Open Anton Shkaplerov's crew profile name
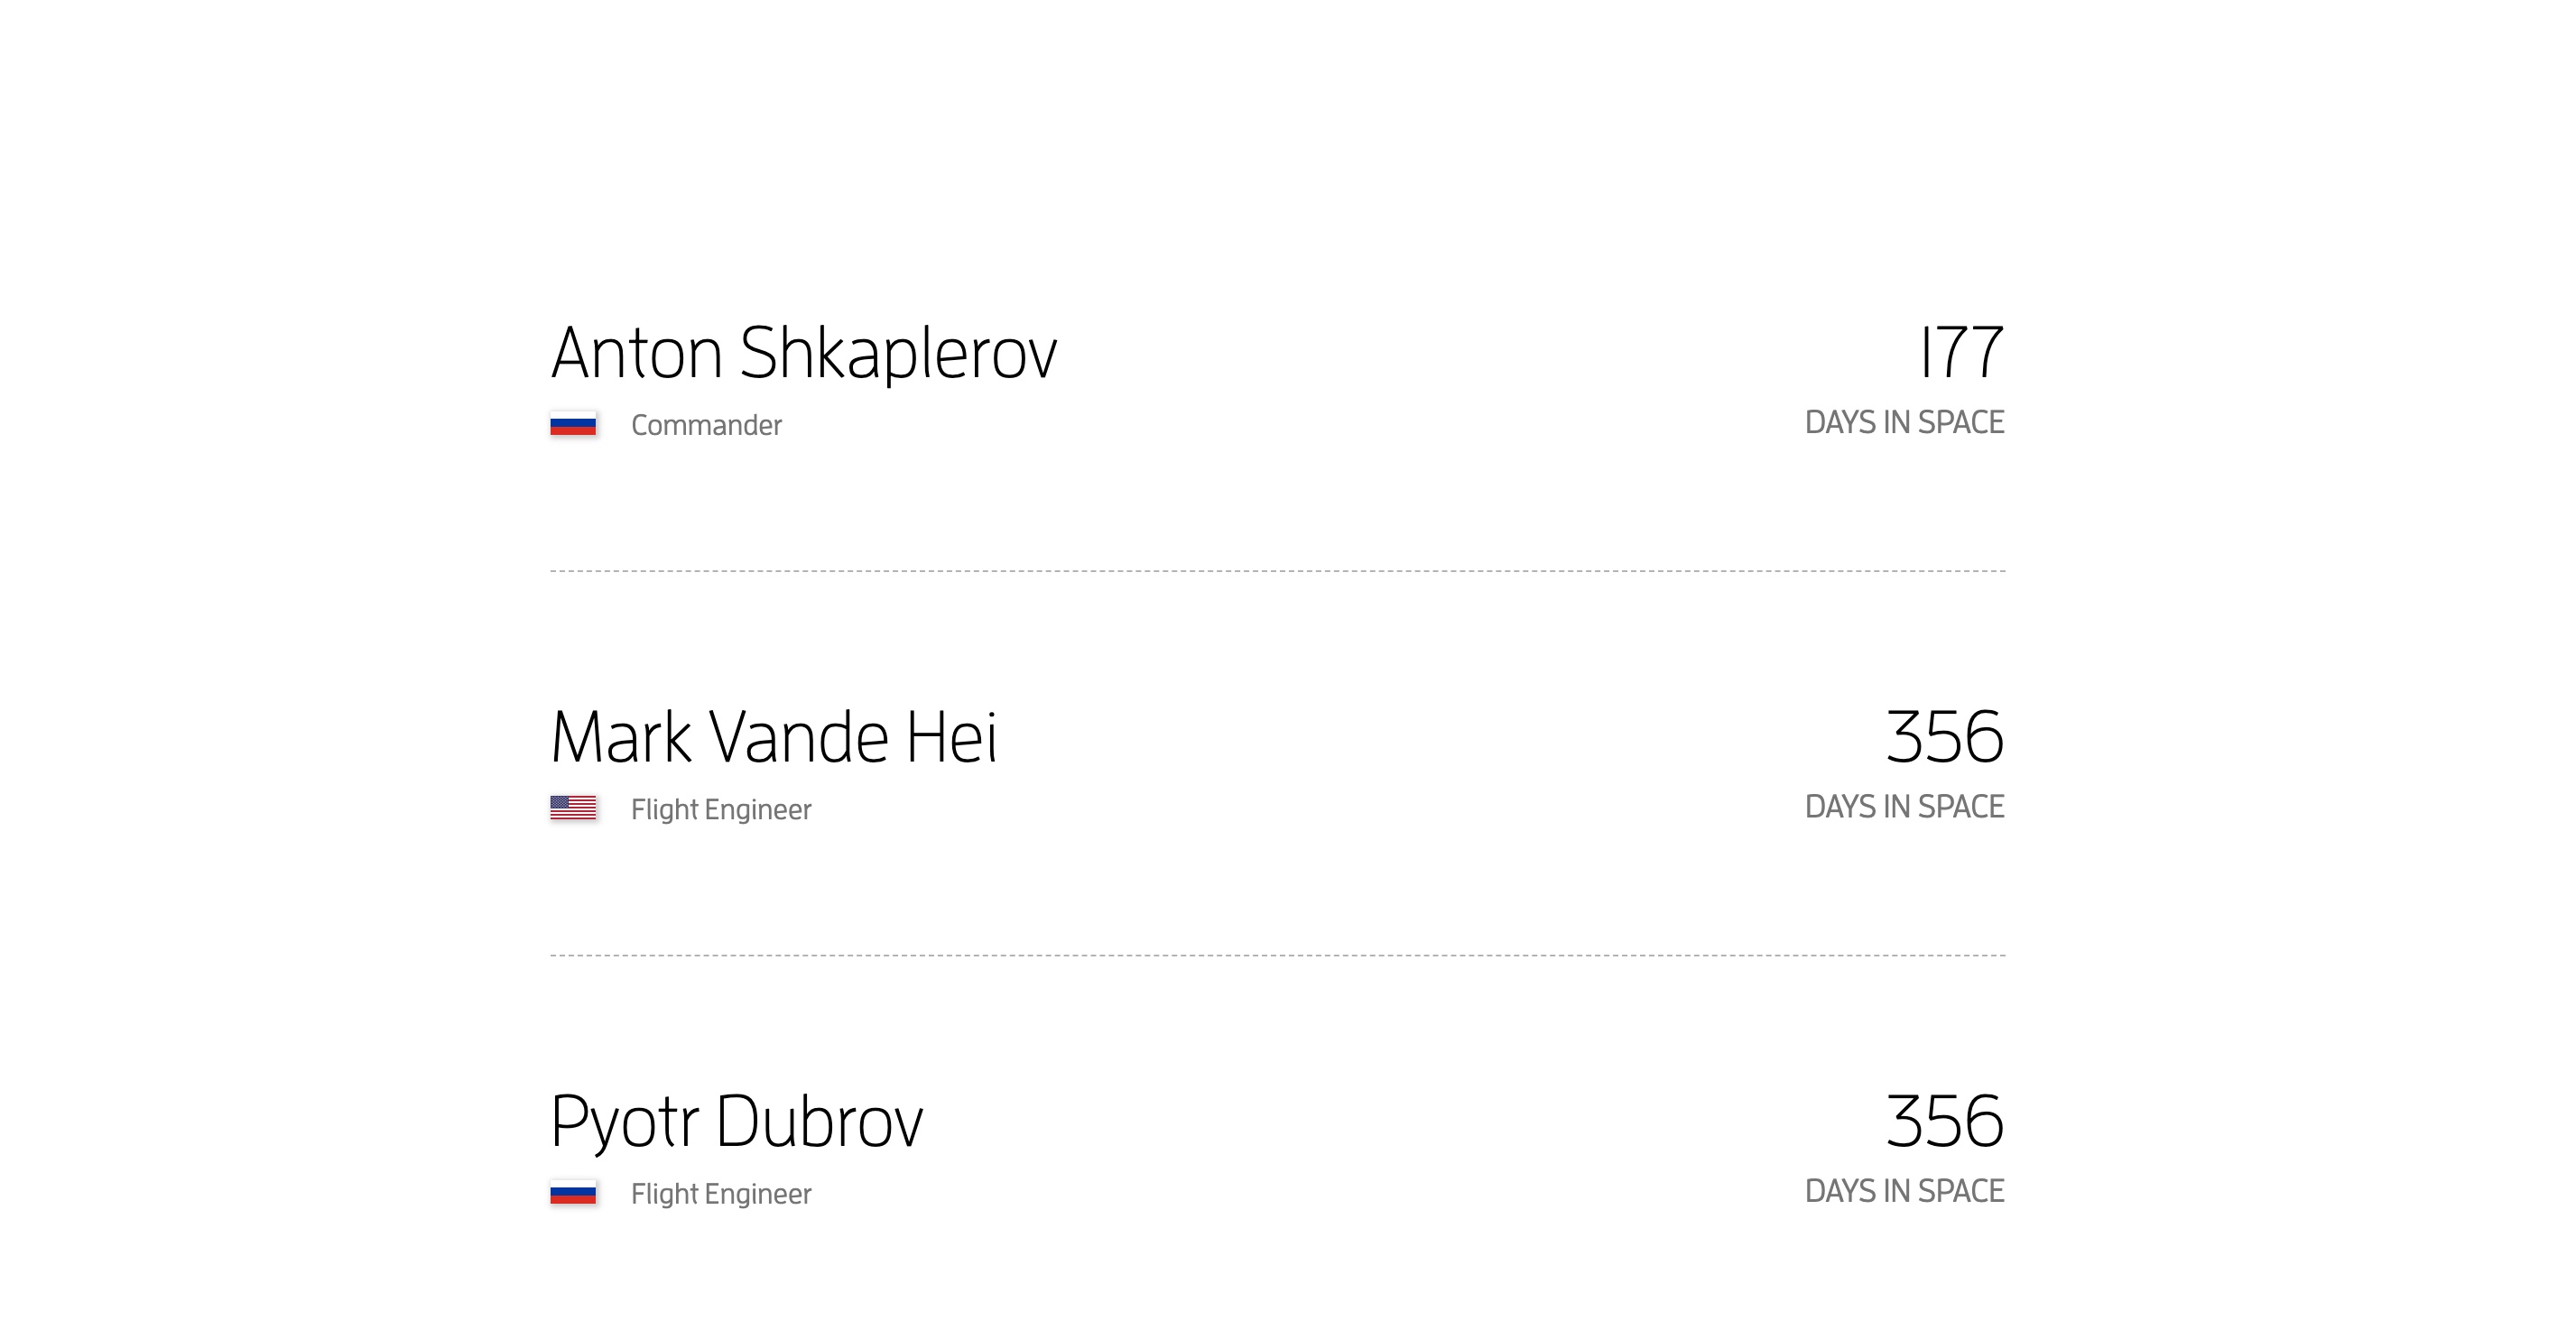 [803, 353]
